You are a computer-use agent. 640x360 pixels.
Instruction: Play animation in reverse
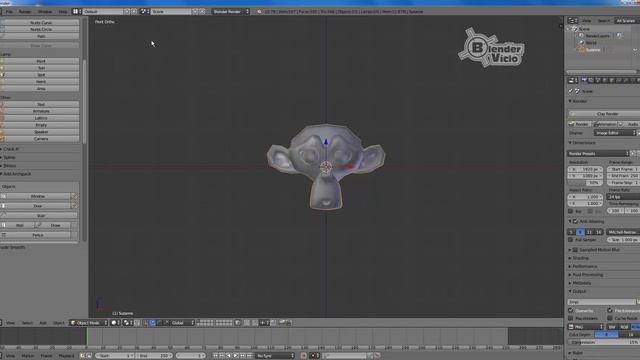(229, 356)
